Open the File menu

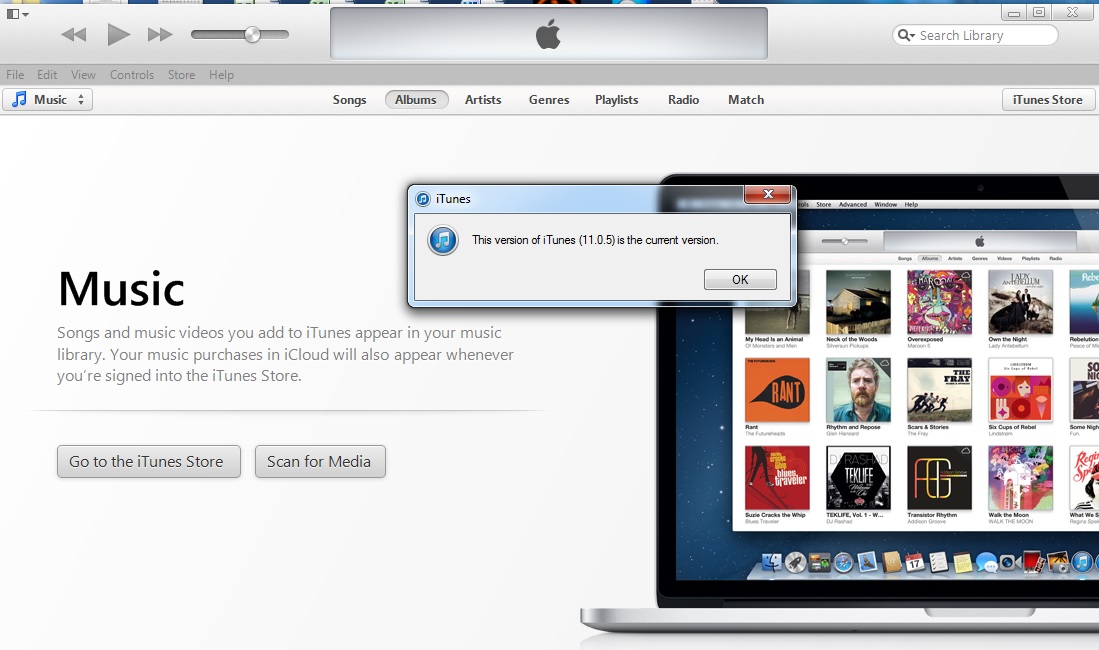[15, 74]
